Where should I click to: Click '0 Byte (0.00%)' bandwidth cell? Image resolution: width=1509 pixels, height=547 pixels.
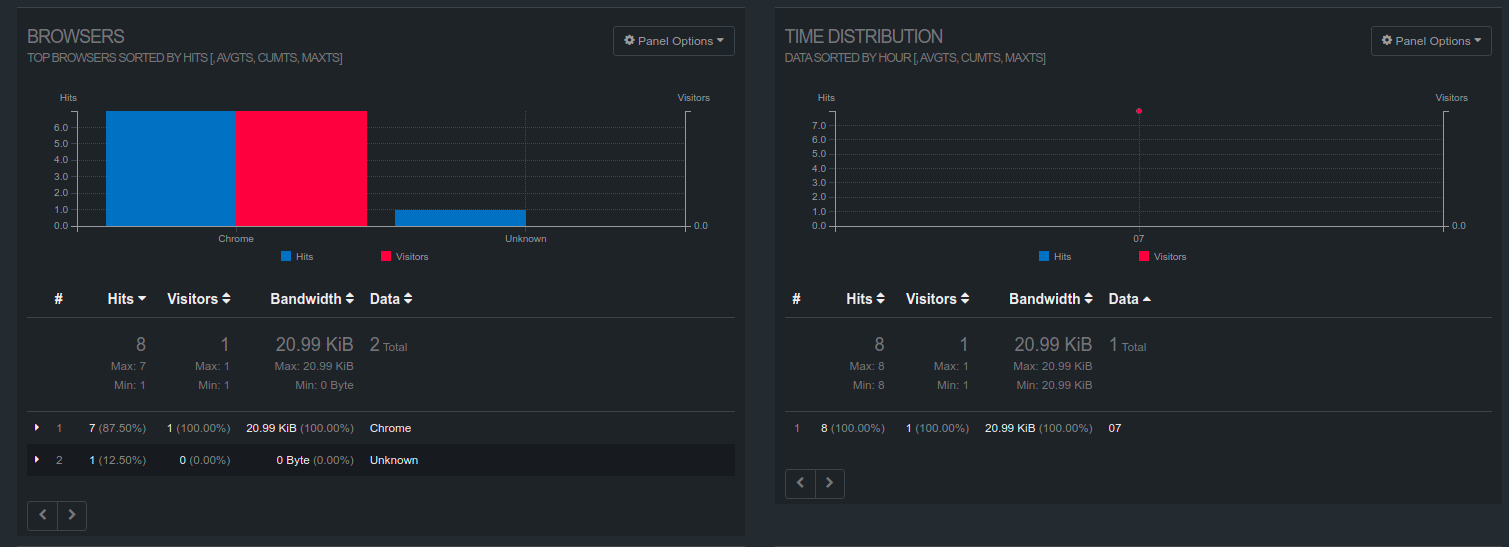315,460
